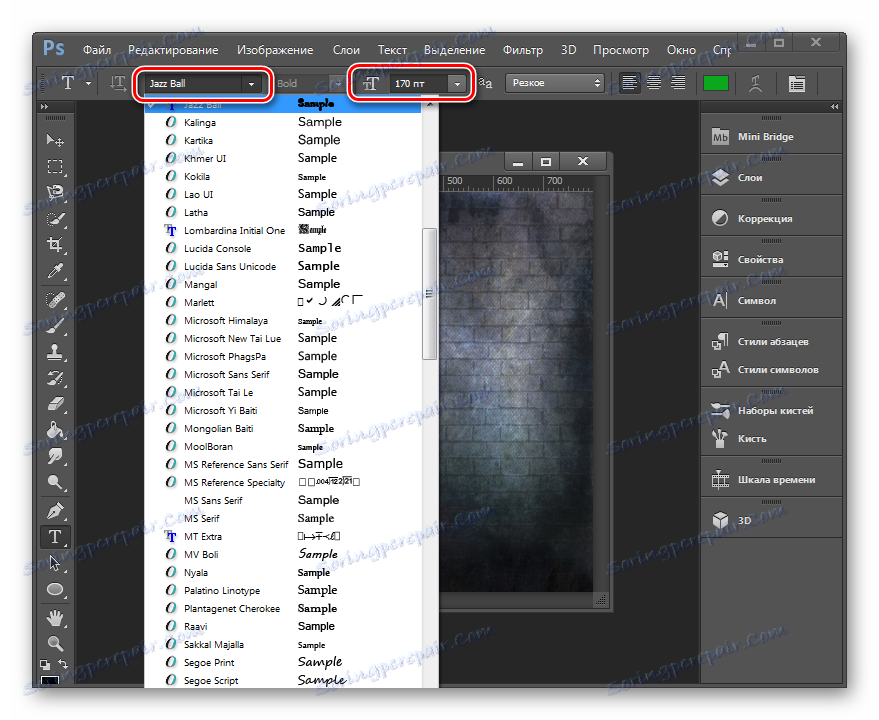Open the character and paragraph panels toggle
This screenshot has height=720, width=879.
click(x=796, y=84)
